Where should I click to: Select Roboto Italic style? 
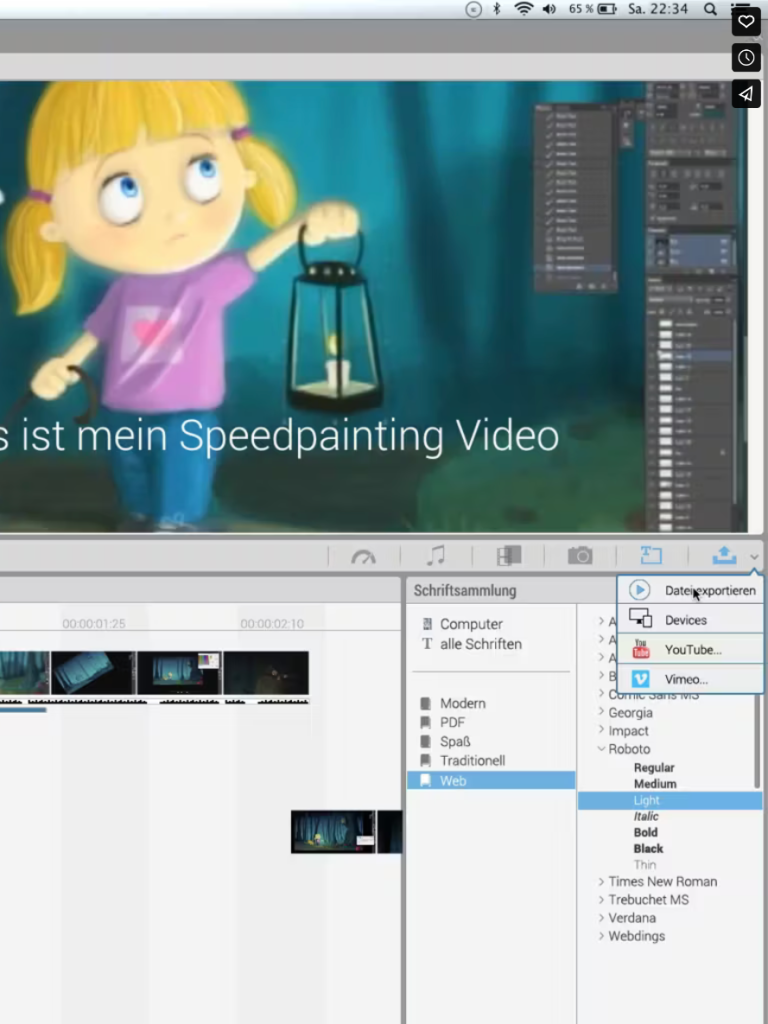pos(646,816)
